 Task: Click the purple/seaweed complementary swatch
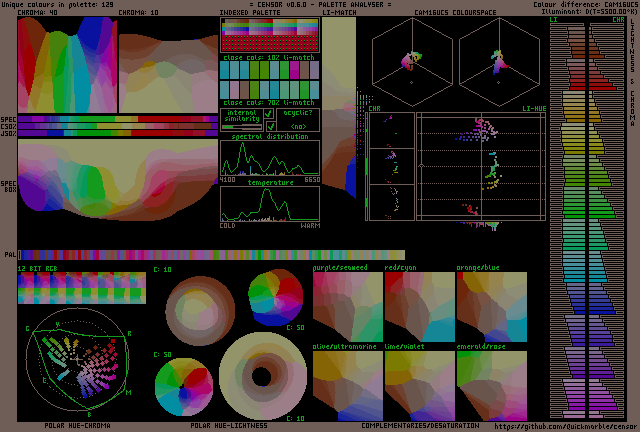(x=348, y=307)
